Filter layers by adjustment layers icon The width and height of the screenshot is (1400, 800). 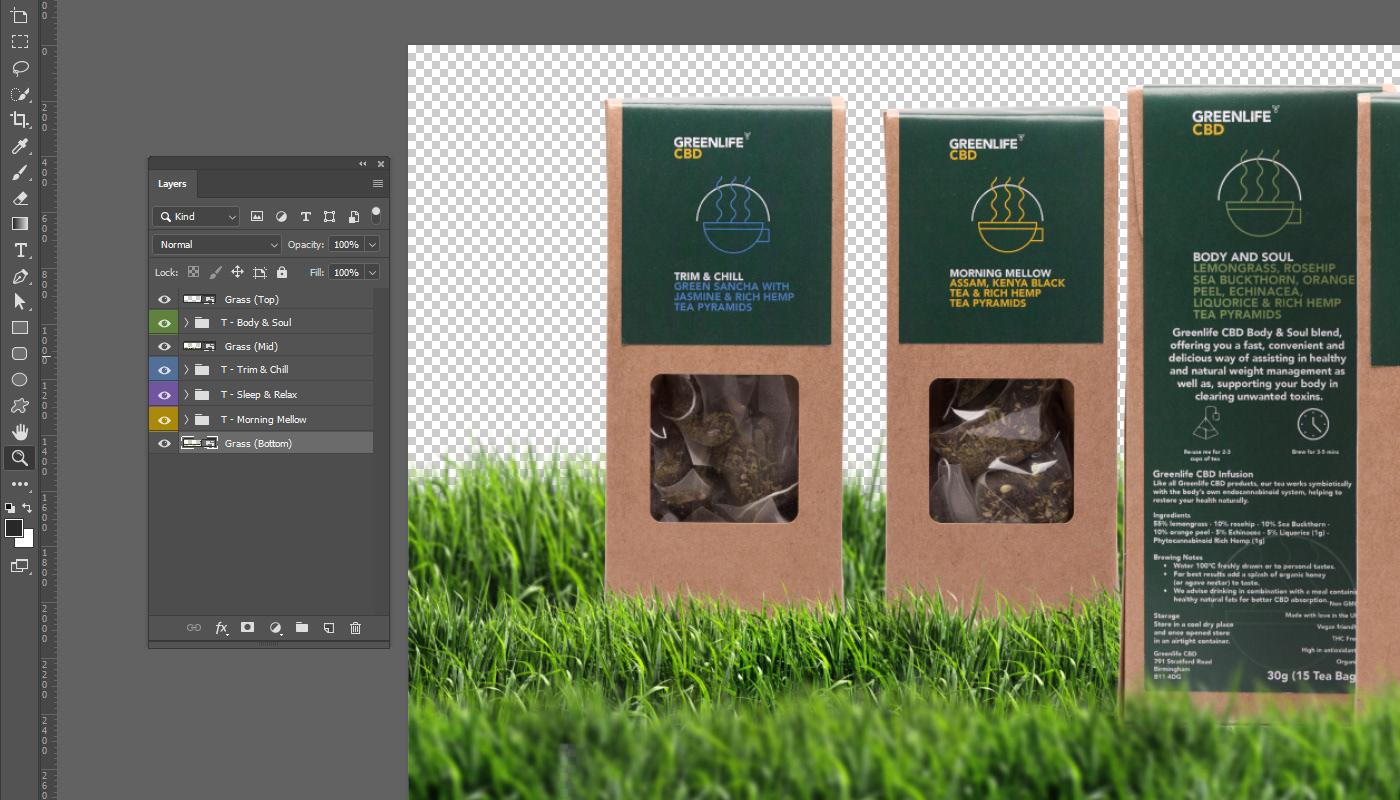281,217
